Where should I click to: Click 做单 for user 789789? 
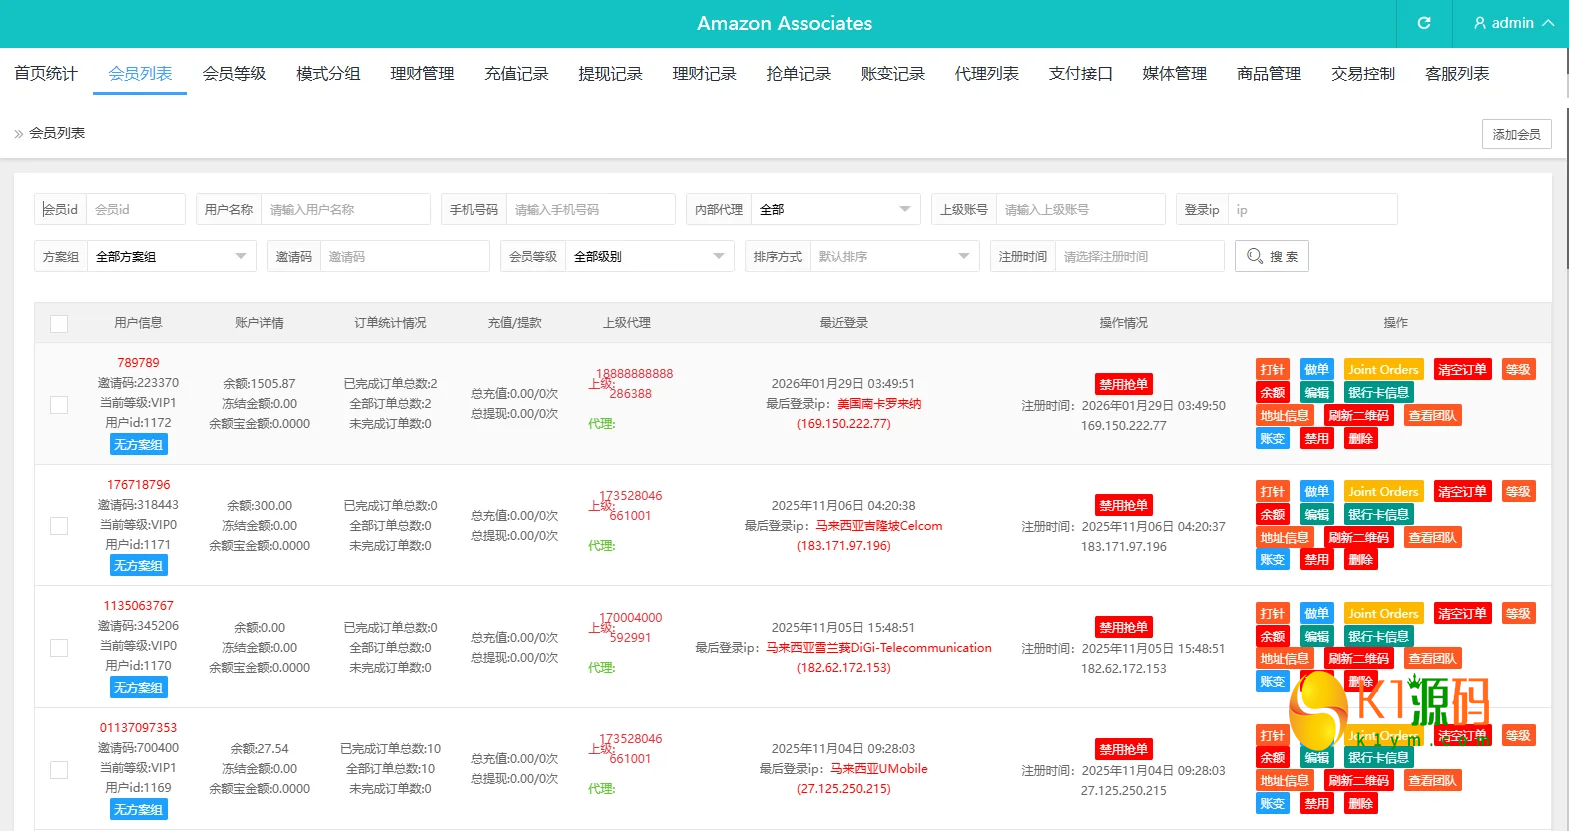click(1316, 369)
